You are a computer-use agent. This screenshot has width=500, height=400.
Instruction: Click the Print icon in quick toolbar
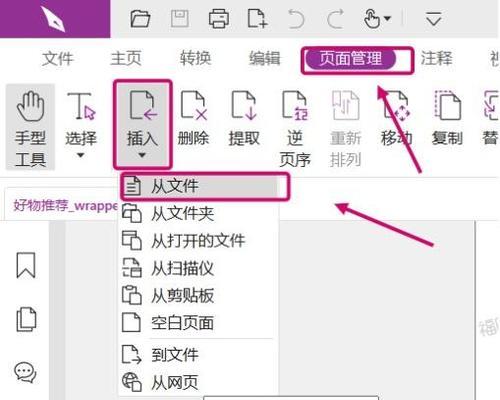tap(219, 18)
